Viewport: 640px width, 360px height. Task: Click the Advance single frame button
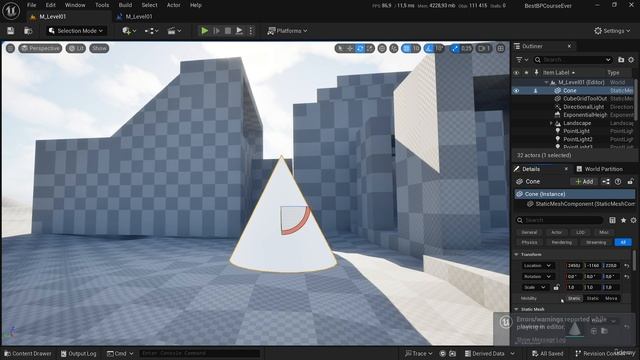coord(216,31)
